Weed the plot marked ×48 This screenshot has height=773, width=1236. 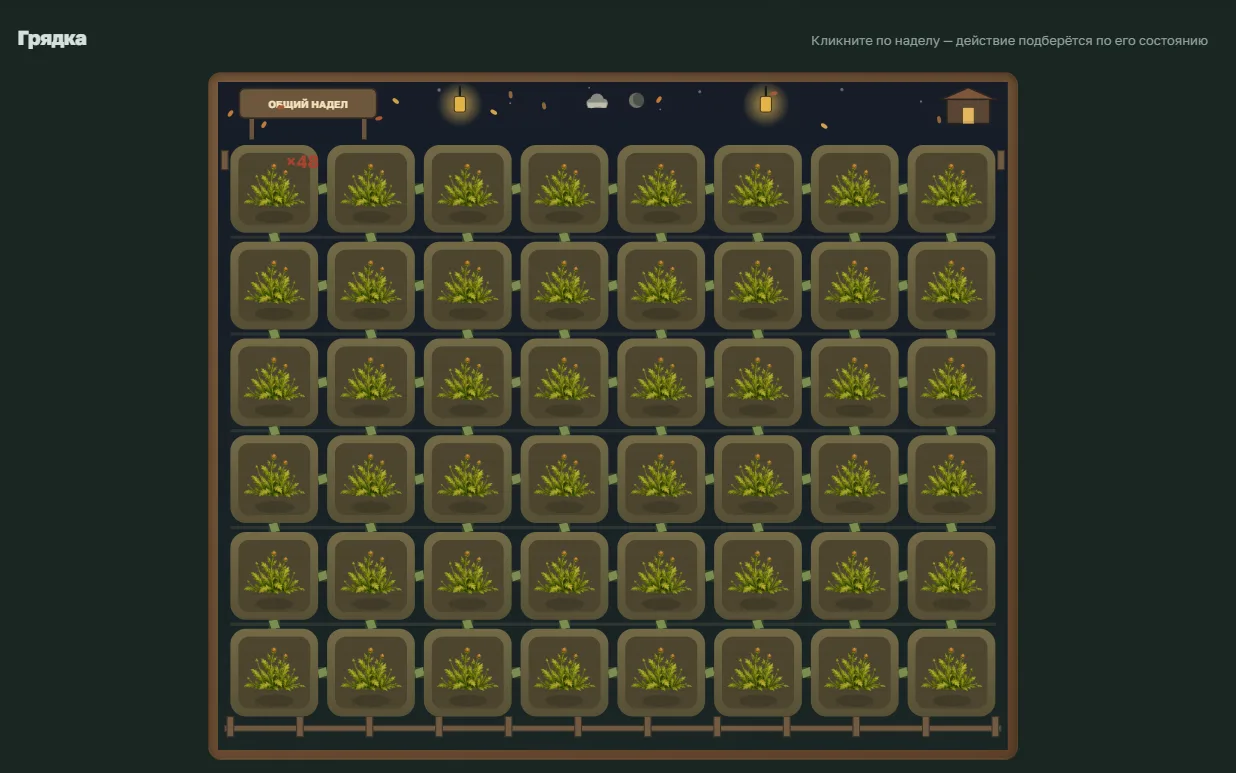pyautogui.click(x=274, y=189)
